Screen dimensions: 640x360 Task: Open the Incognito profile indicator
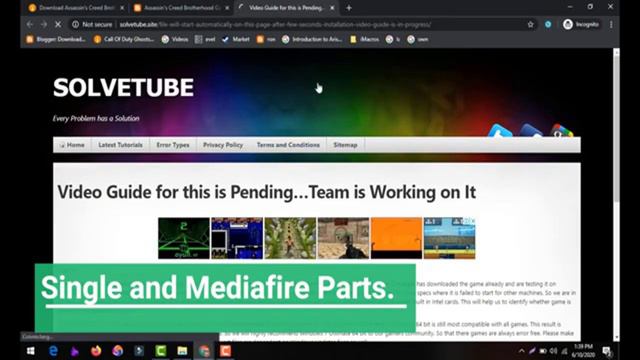(581, 24)
